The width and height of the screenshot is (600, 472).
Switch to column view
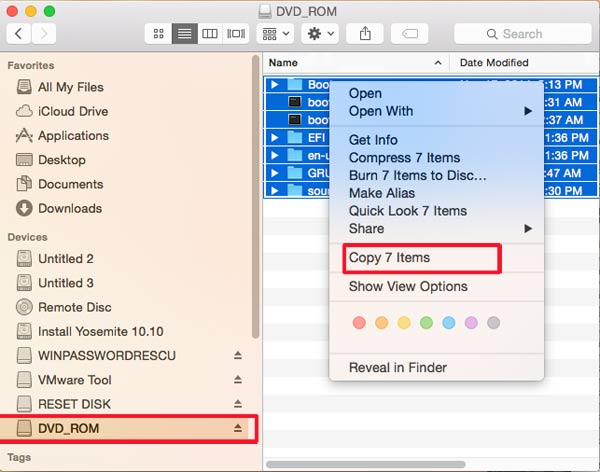[x=210, y=34]
